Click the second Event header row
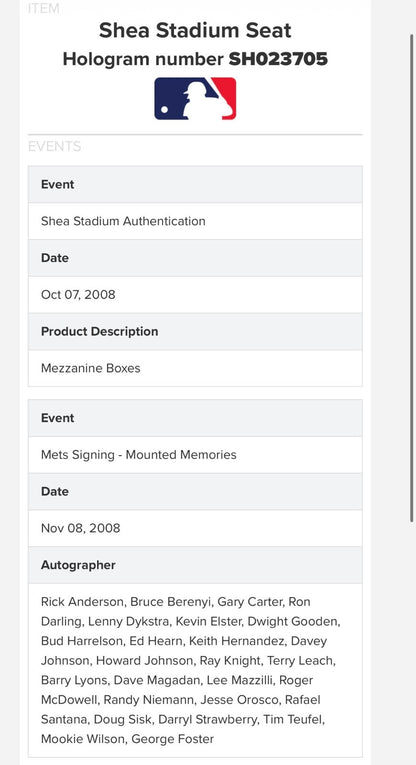The height and width of the screenshot is (765, 416). (195, 418)
